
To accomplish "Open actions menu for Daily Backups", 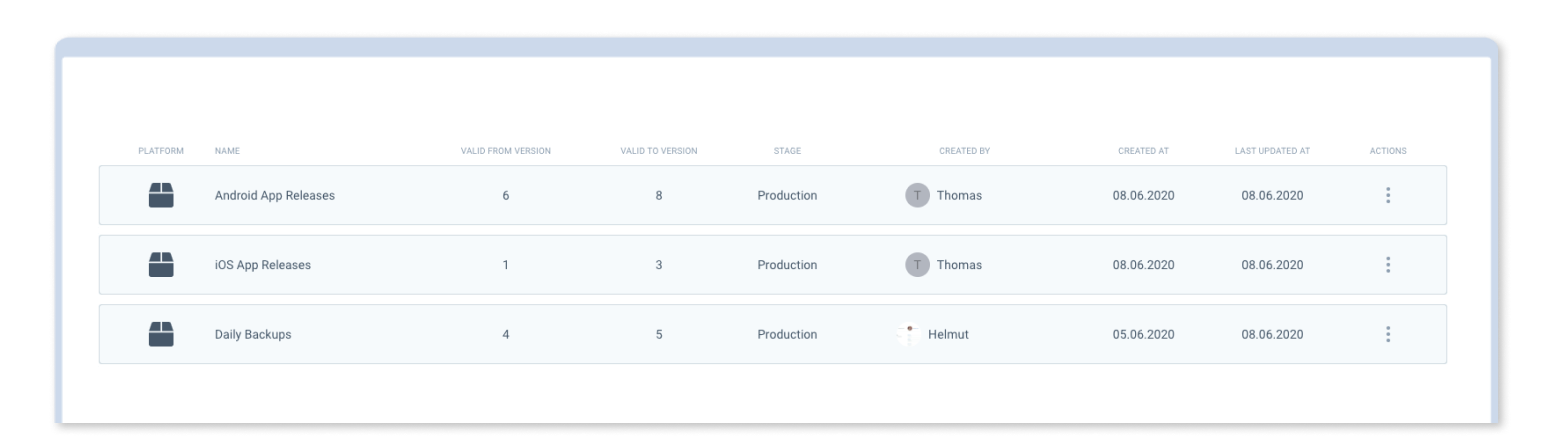I will pyautogui.click(x=1388, y=335).
